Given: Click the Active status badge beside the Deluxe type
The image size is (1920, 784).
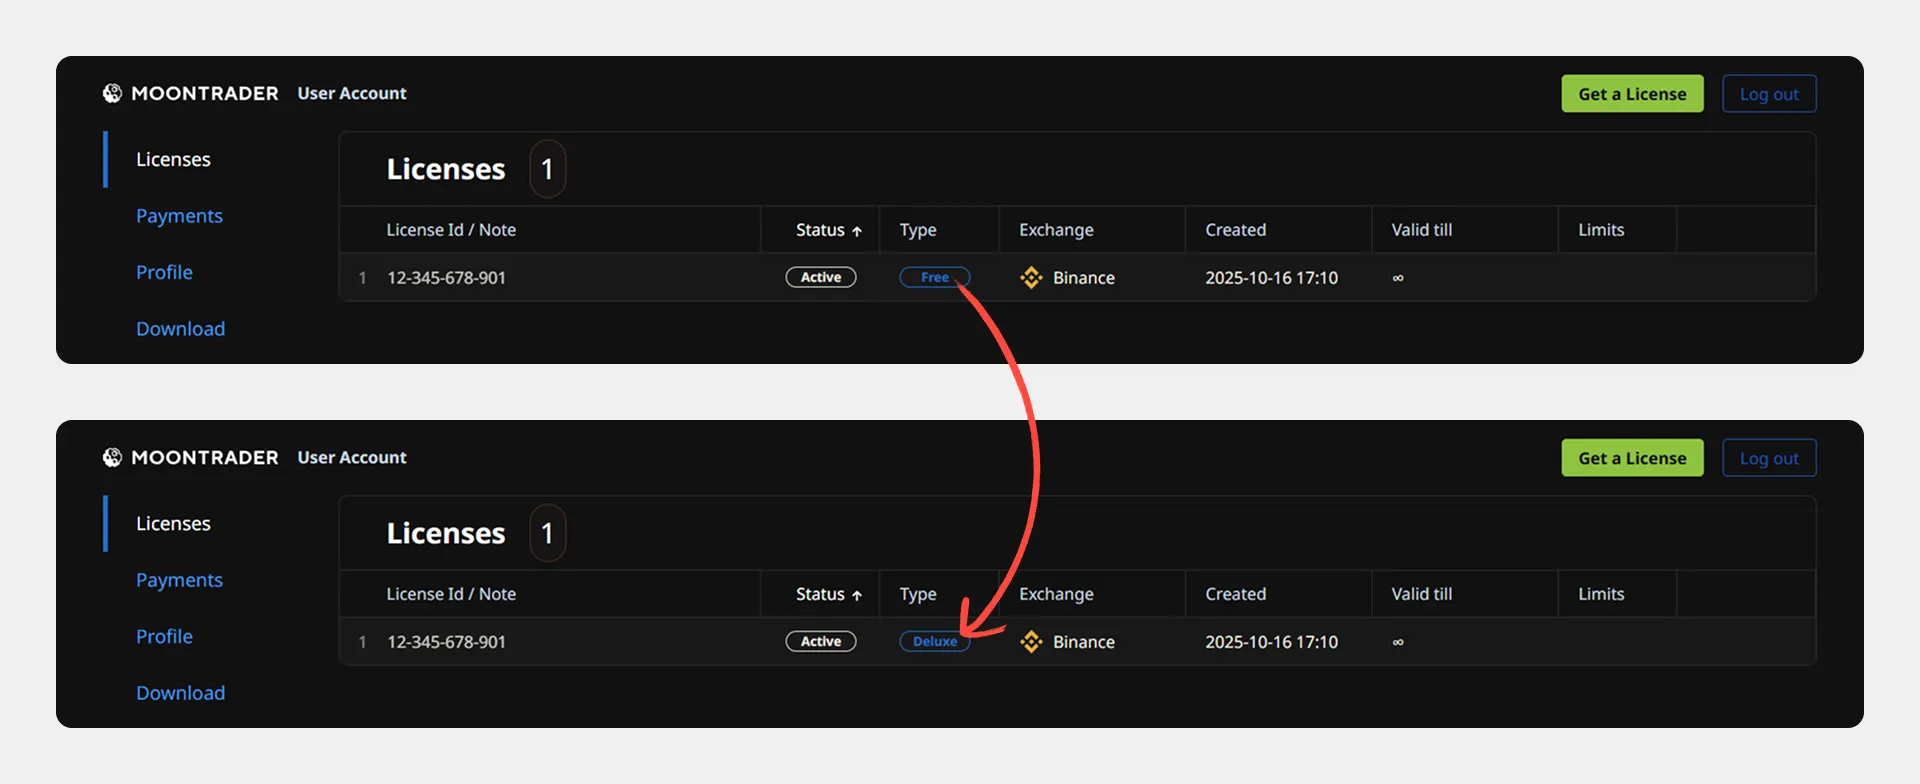Looking at the screenshot, I should tap(820, 642).
